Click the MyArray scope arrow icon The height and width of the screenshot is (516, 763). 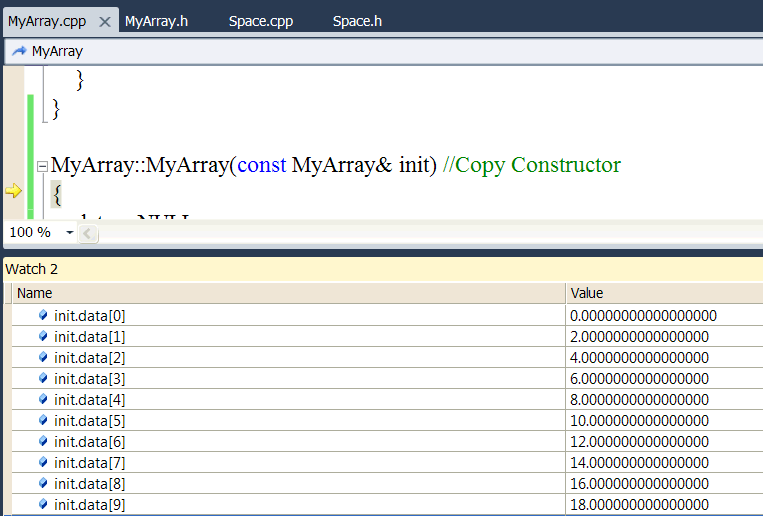coord(19,51)
